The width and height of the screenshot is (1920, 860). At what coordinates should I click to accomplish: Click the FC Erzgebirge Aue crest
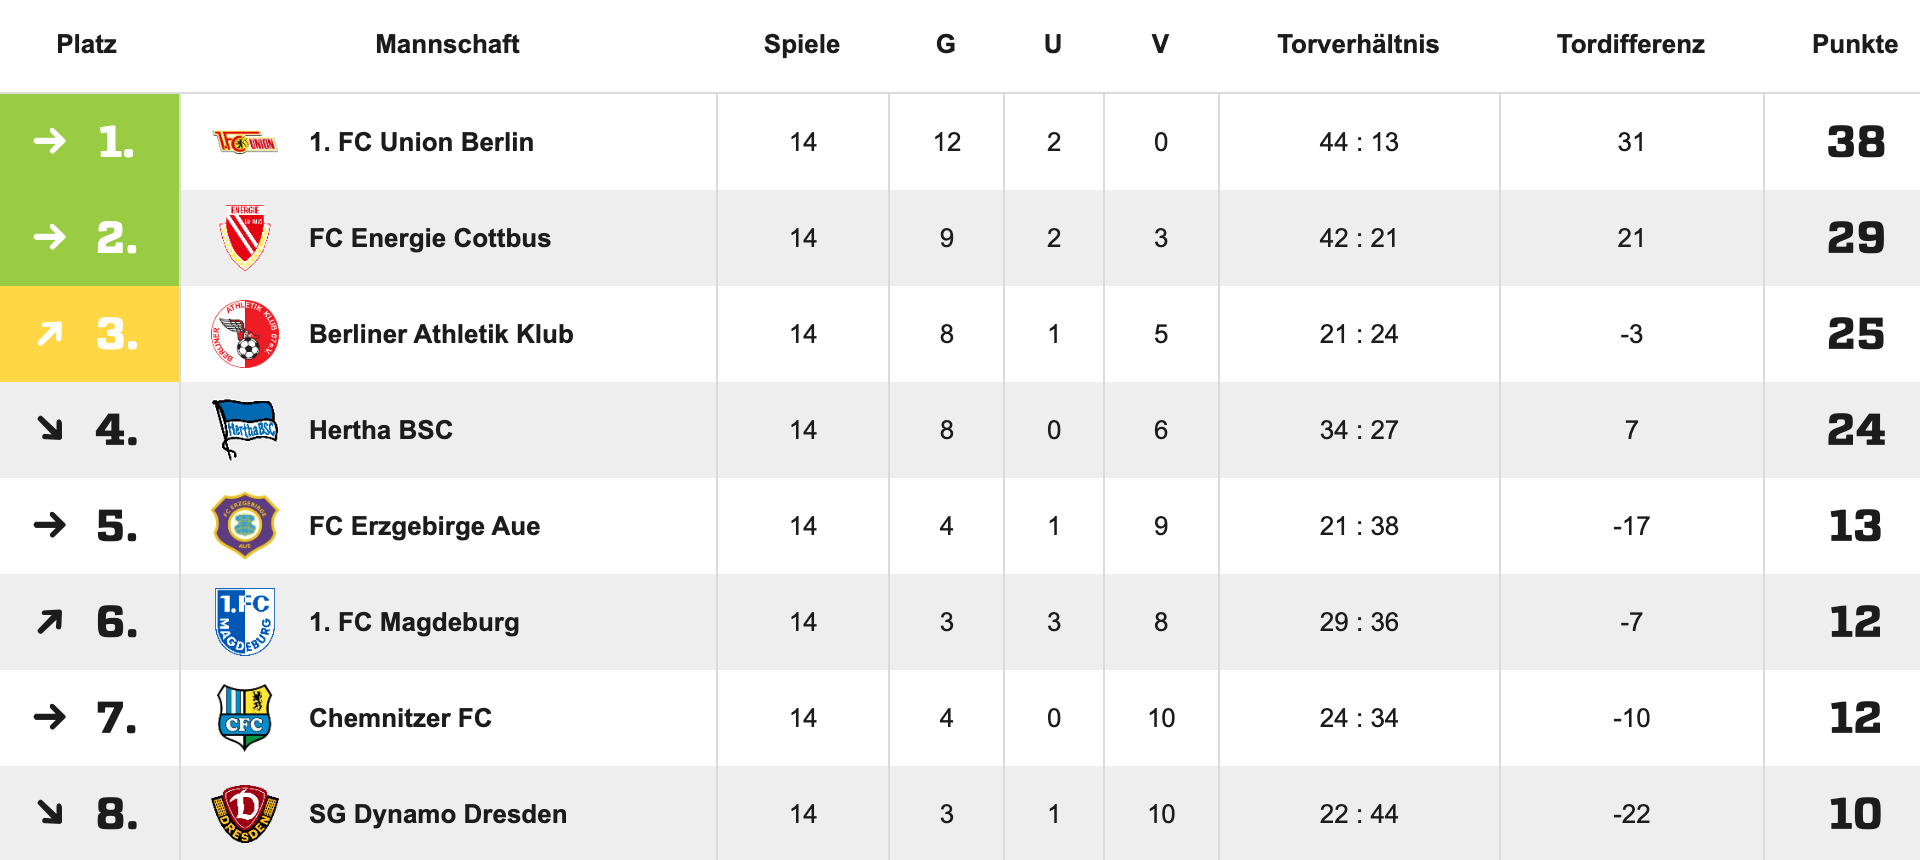[245, 525]
